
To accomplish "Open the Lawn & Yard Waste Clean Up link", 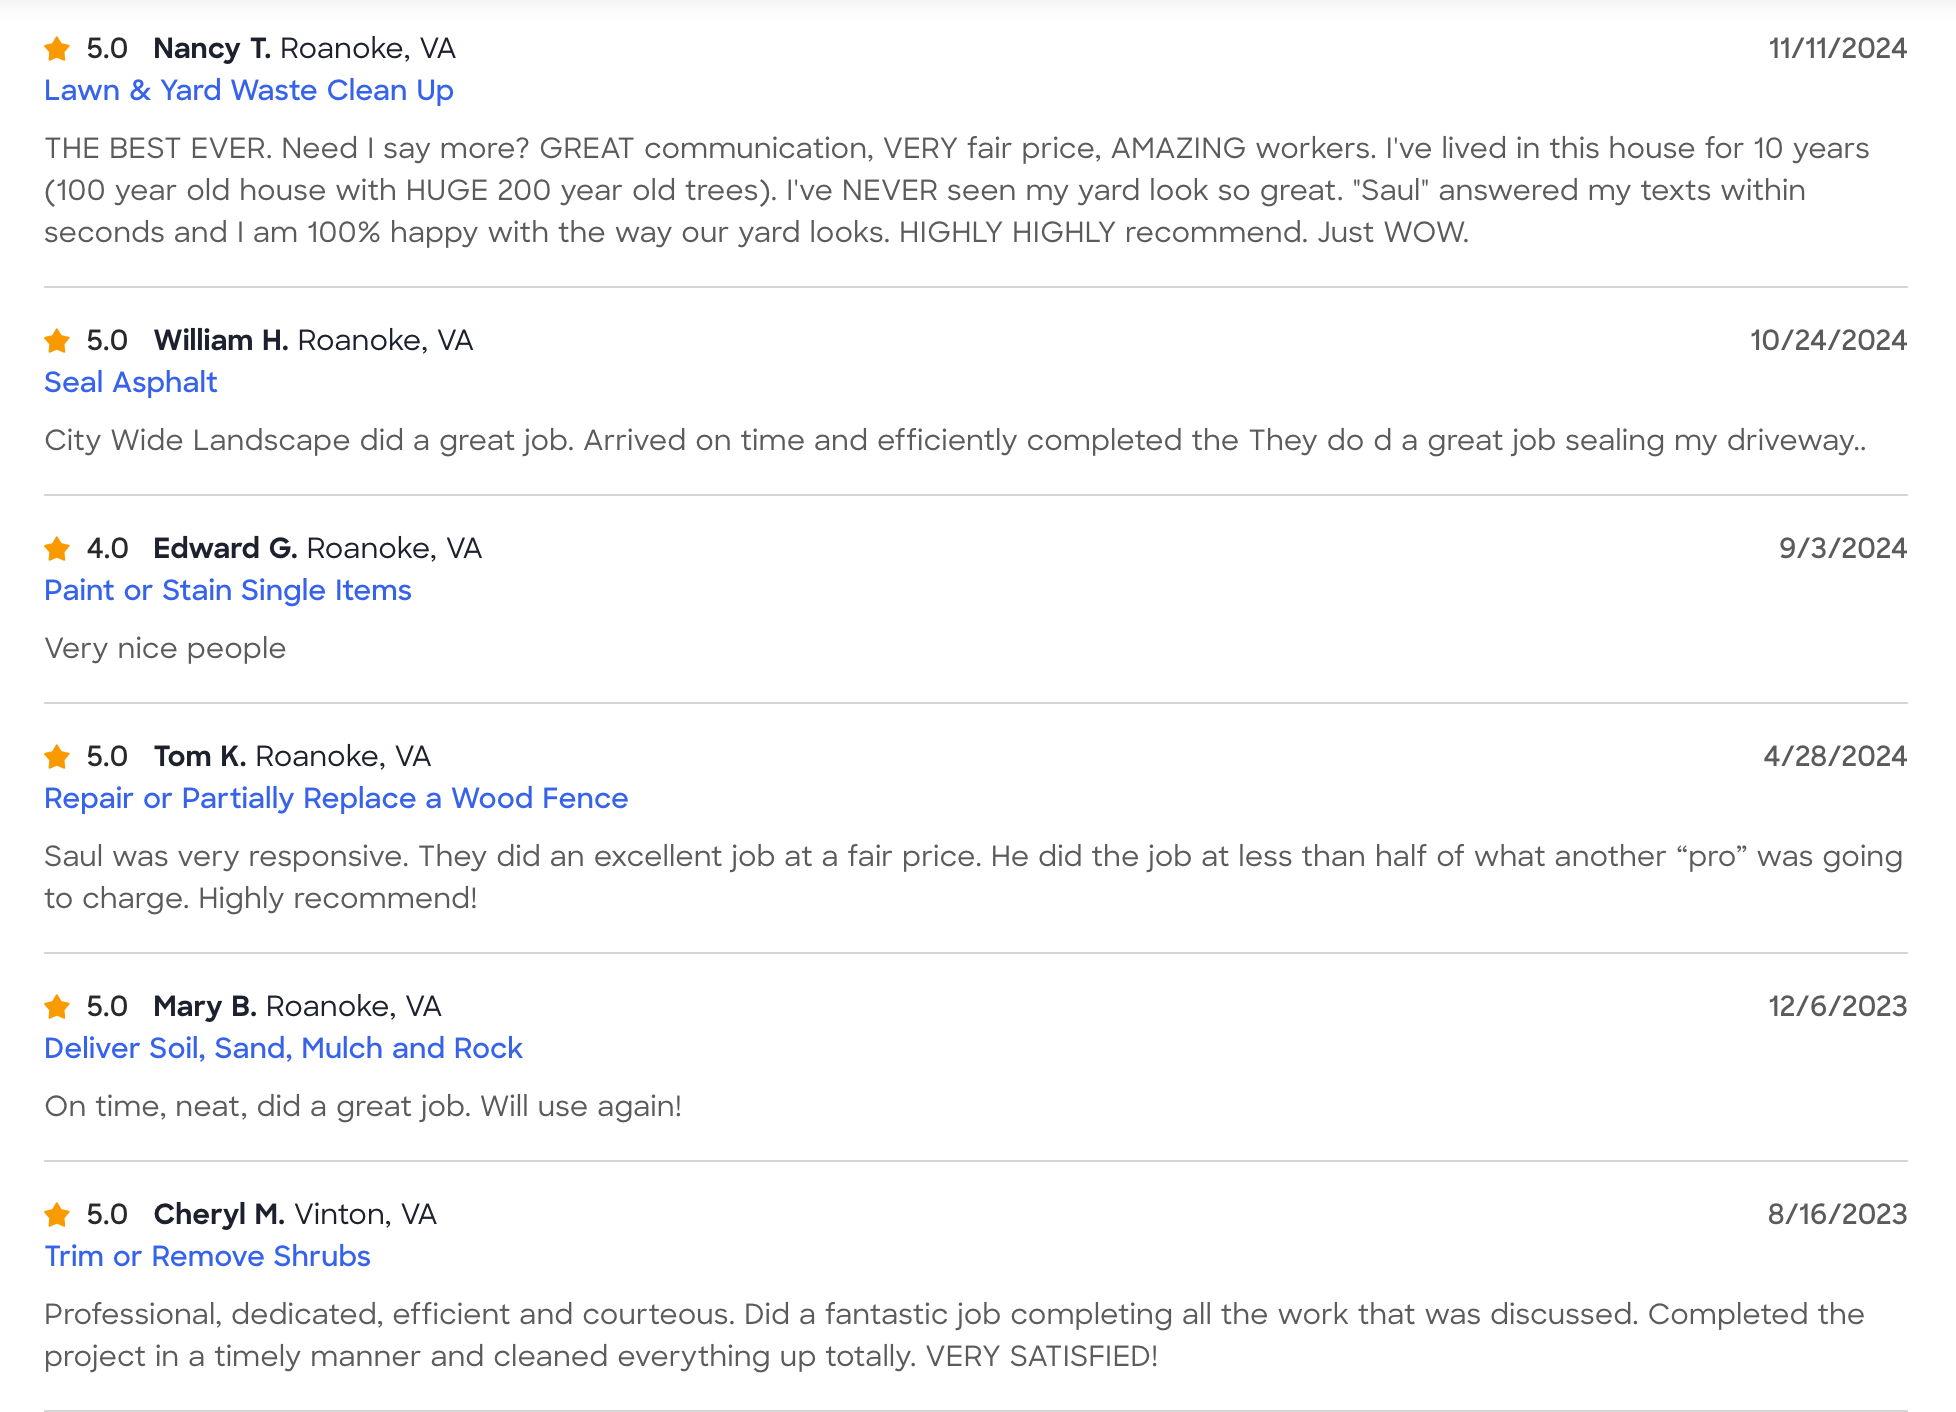I will pyautogui.click(x=249, y=90).
